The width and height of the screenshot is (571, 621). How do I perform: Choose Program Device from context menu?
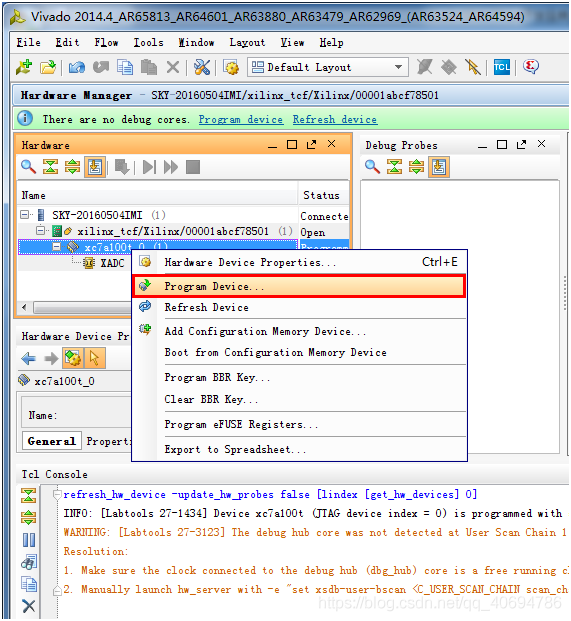(299, 286)
